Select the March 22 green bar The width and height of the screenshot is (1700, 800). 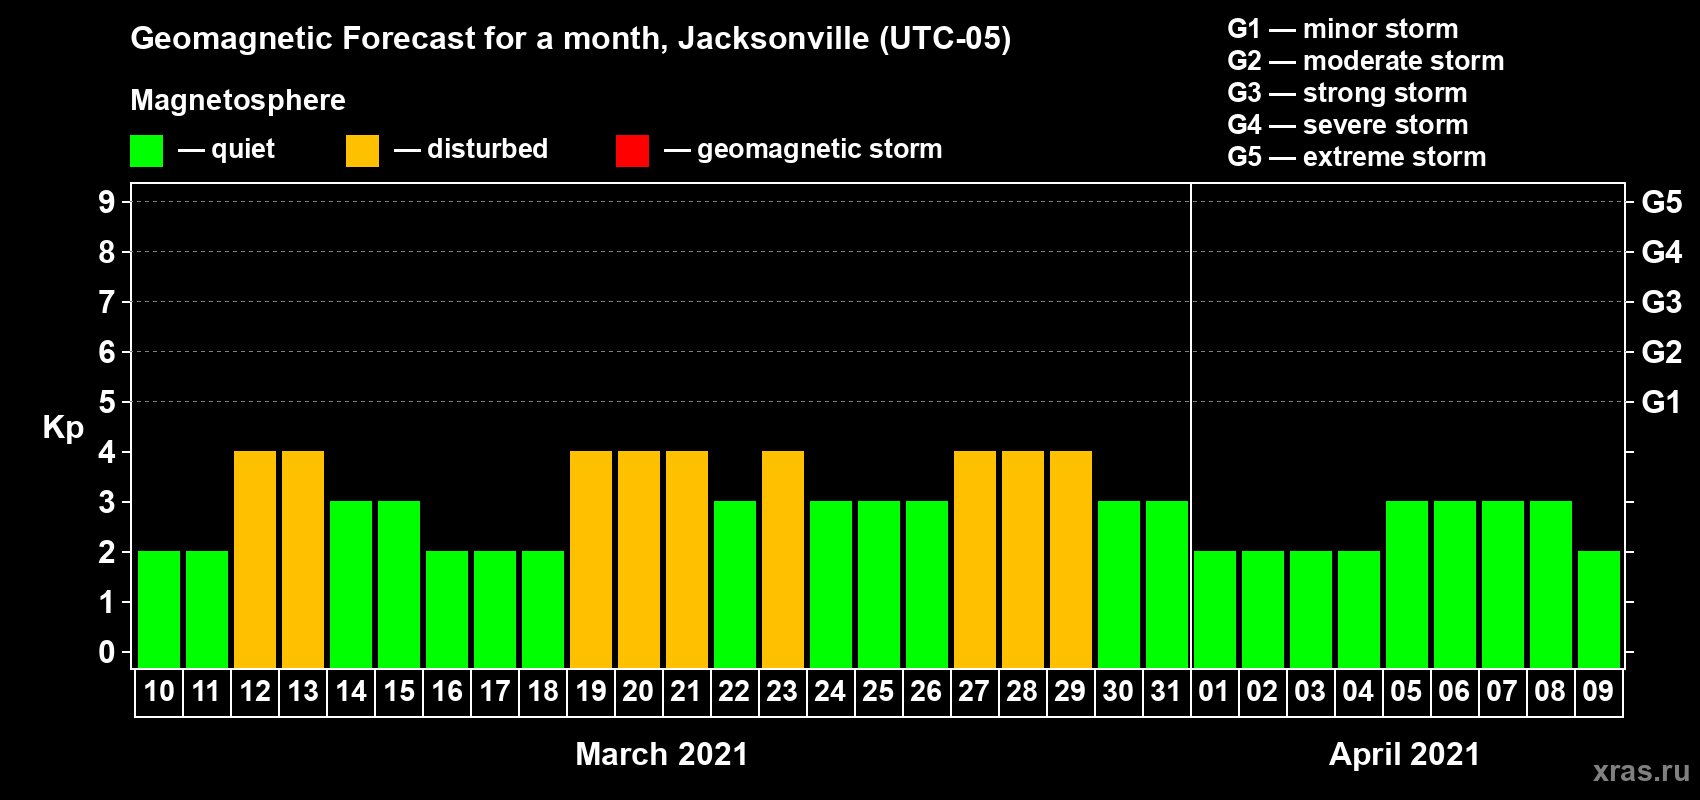point(735,584)
